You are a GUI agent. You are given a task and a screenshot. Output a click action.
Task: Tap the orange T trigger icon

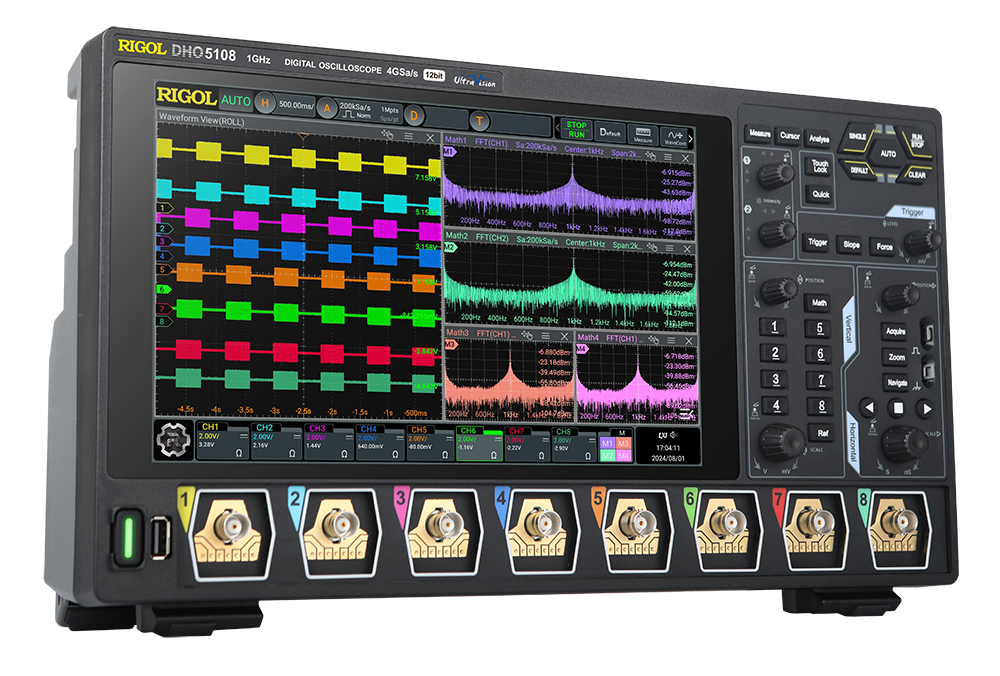480,121
